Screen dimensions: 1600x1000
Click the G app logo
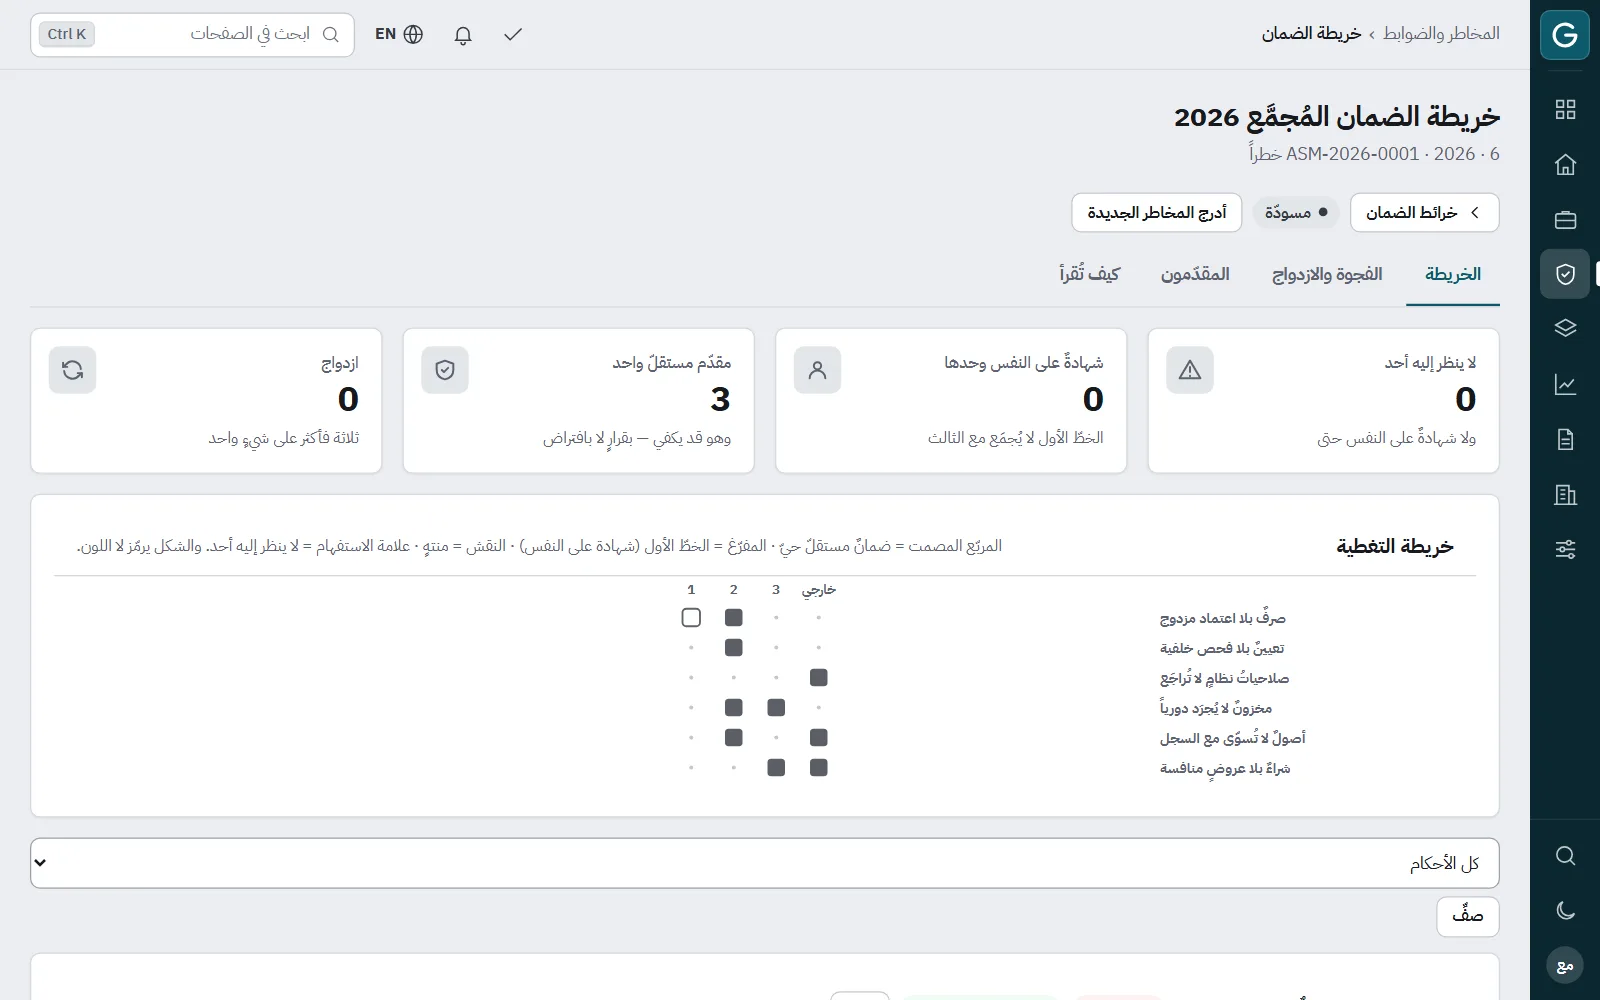coord(1565,35)
